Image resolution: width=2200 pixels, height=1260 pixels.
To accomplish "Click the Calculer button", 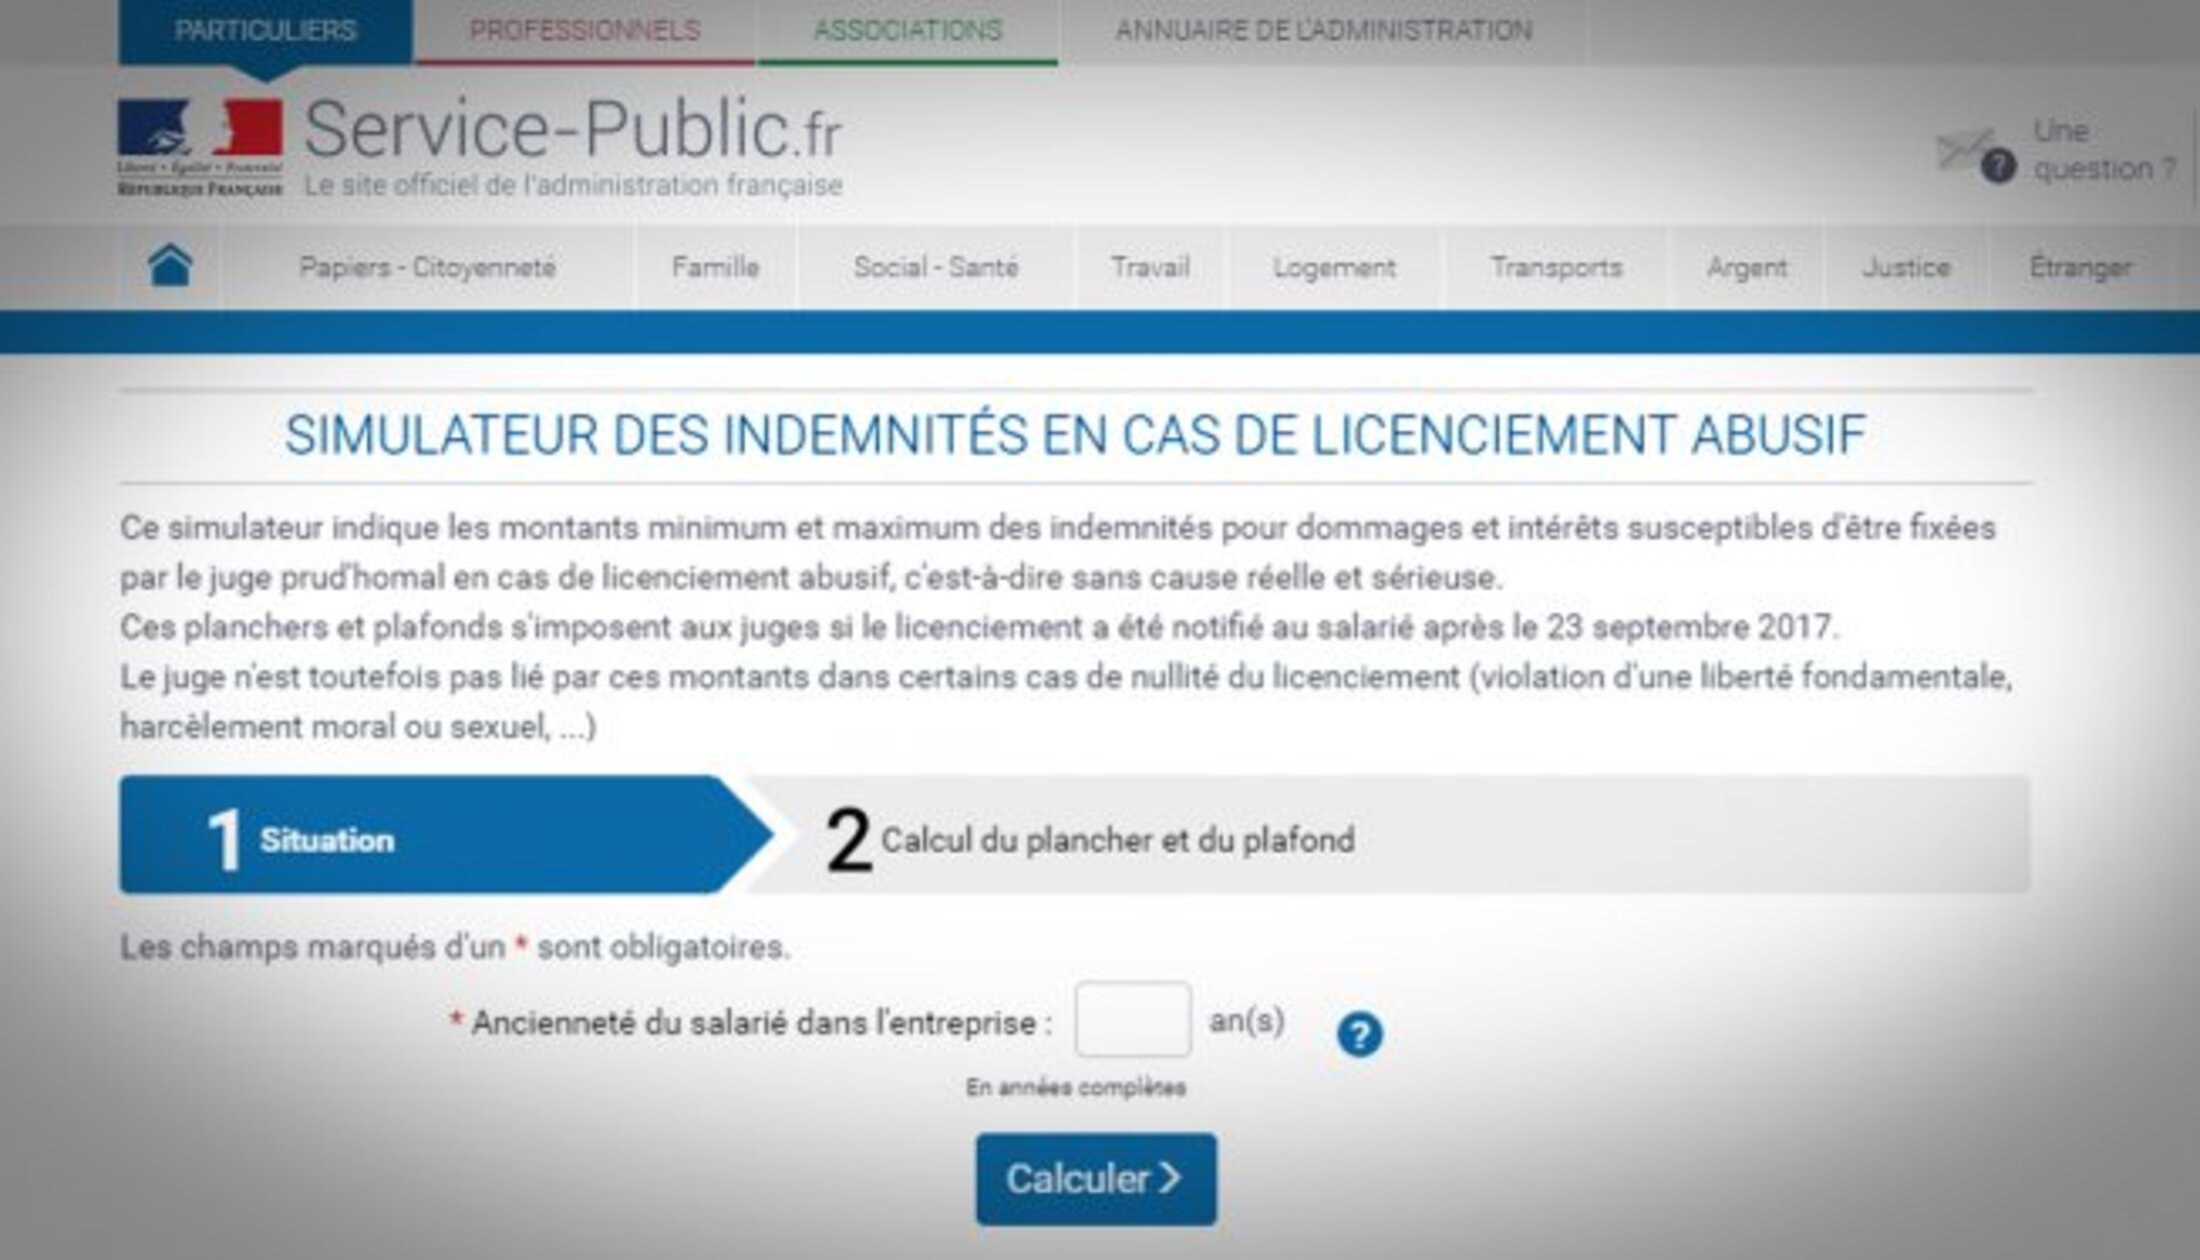I will coord(1096,1178).
